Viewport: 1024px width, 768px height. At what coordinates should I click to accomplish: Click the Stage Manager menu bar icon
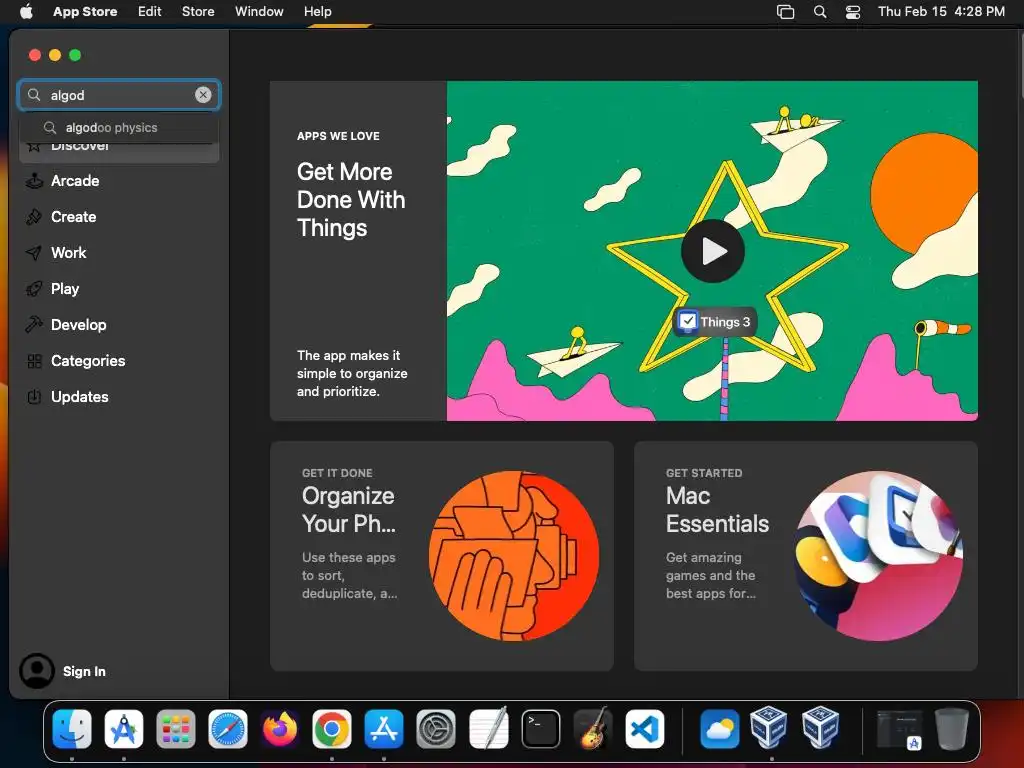click(x=786, y=11)
